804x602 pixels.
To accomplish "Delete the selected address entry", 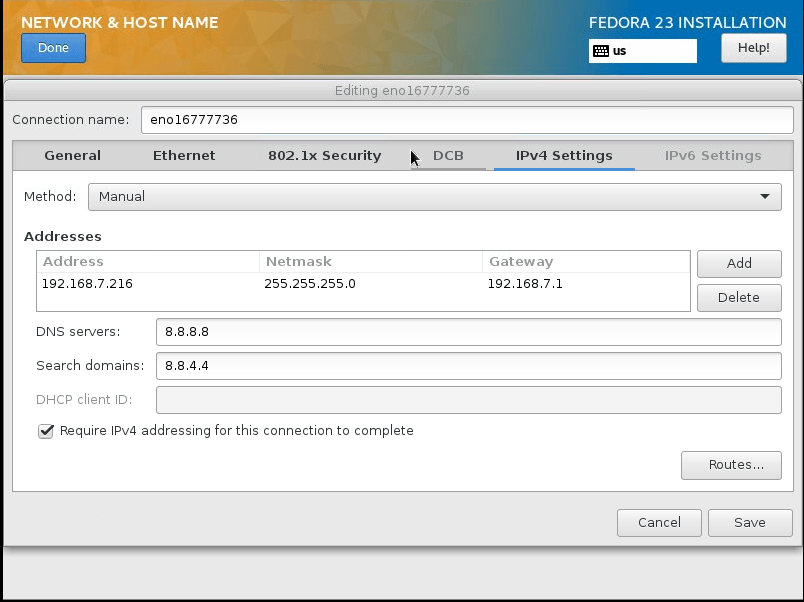I will click(739, 297).
